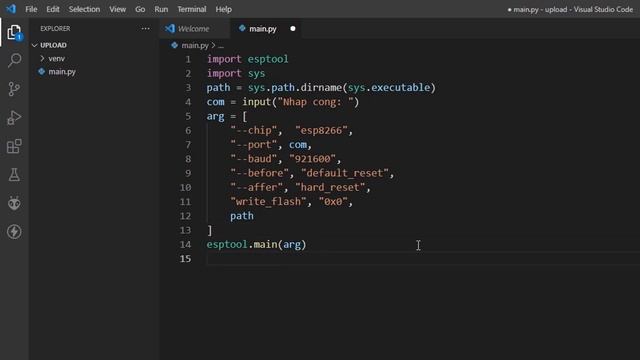Click the Python icon on the main.py tab

(242, 28)
